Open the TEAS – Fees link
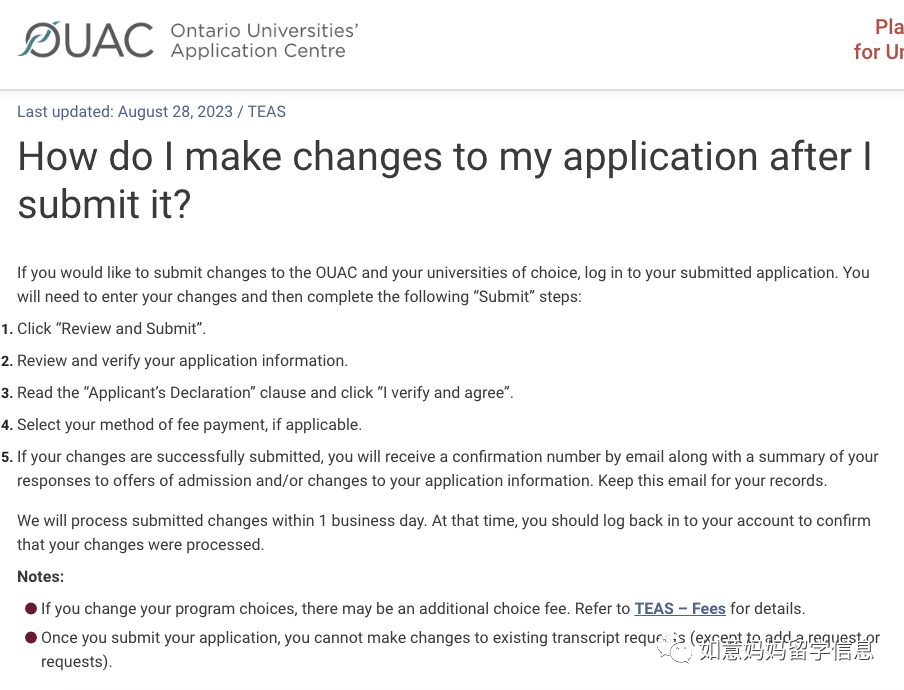The image size is (904, 690). click(x=680, y=609)
